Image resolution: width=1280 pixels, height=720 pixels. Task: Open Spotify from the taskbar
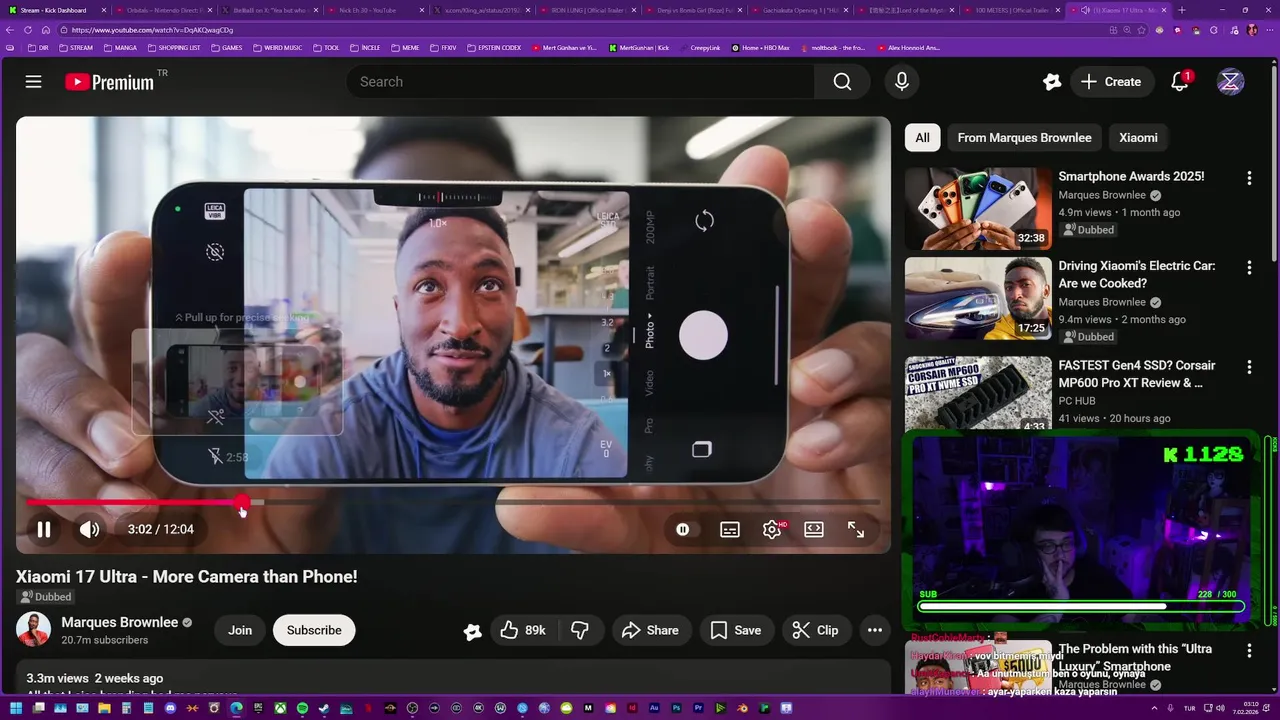click(x=302, y=709)
